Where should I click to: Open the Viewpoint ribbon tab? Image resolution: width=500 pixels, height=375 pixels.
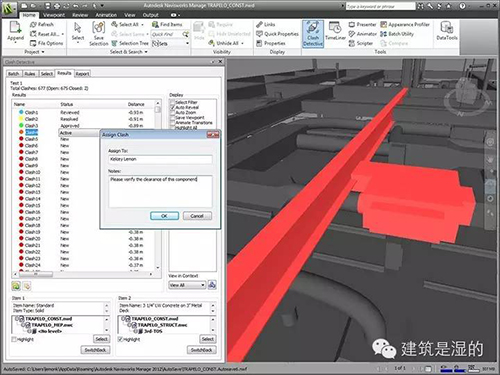pos(54,15)
